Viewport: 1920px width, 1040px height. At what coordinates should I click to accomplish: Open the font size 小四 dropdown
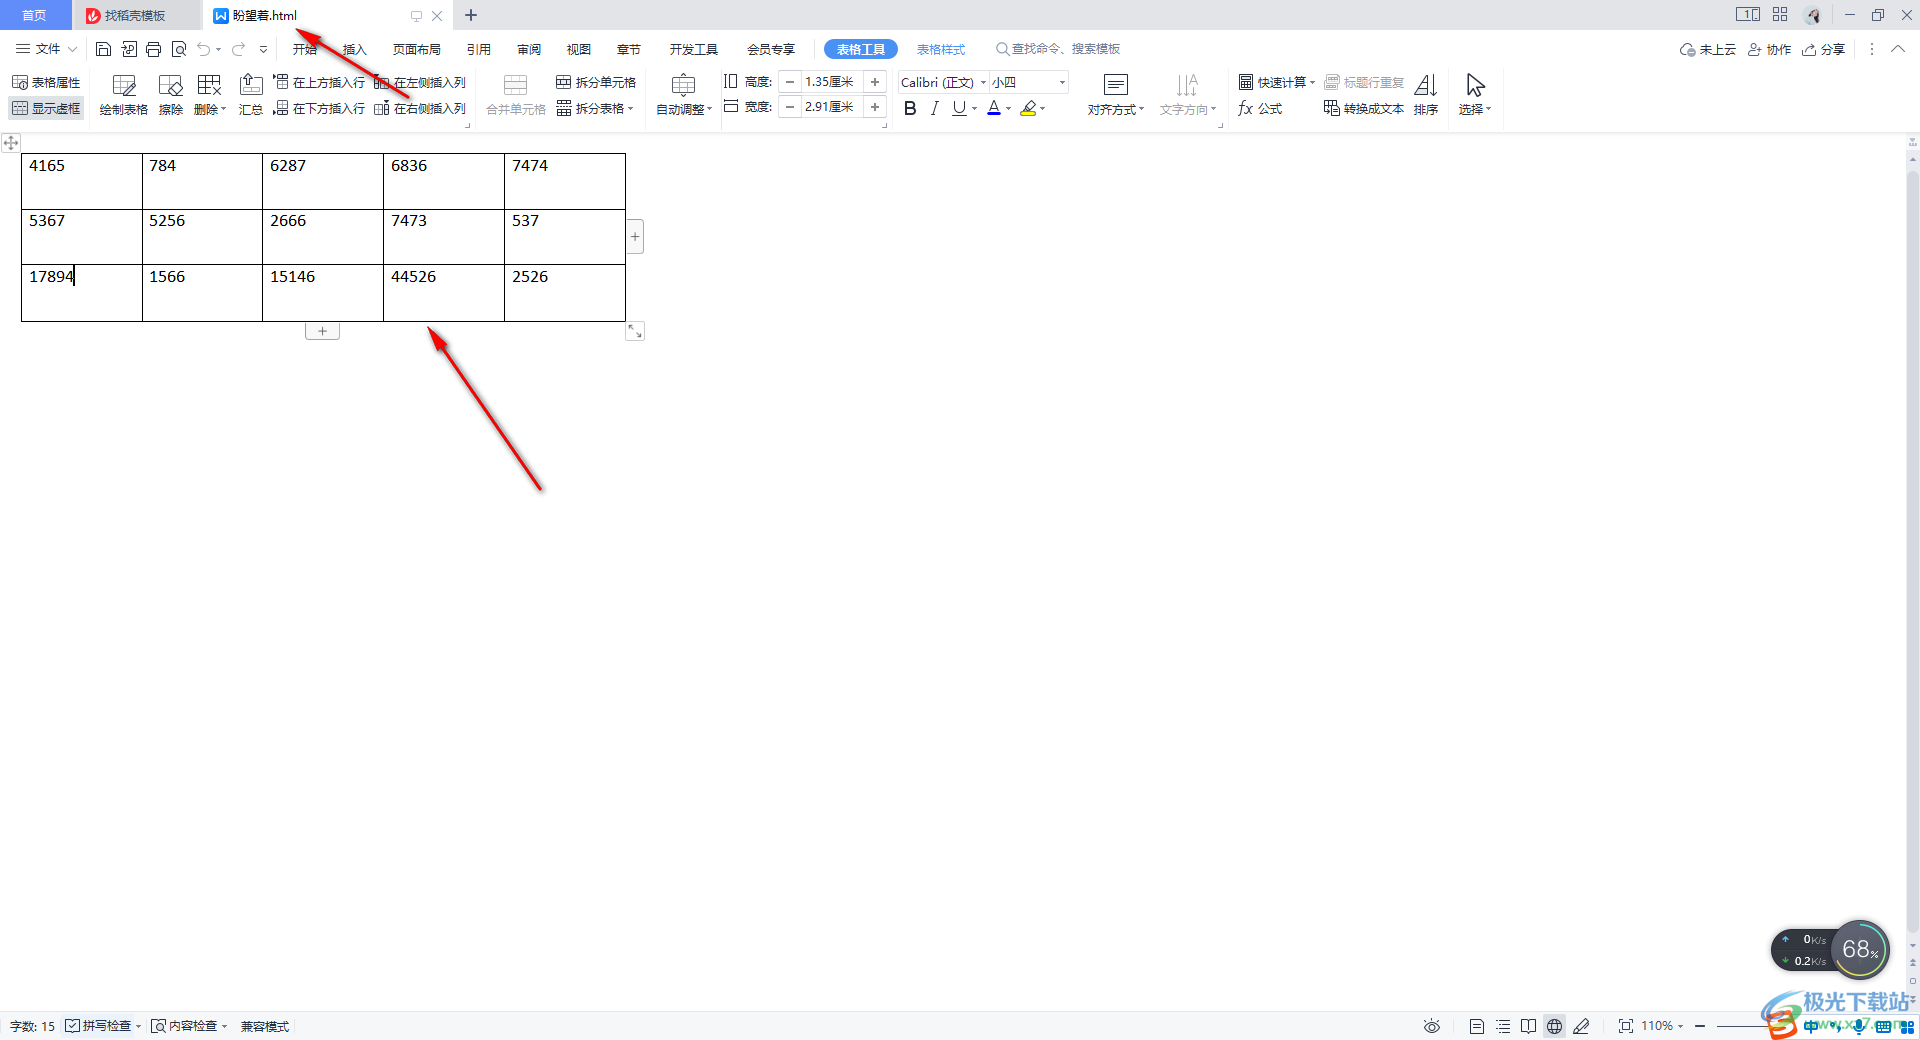click(1062, 82)
